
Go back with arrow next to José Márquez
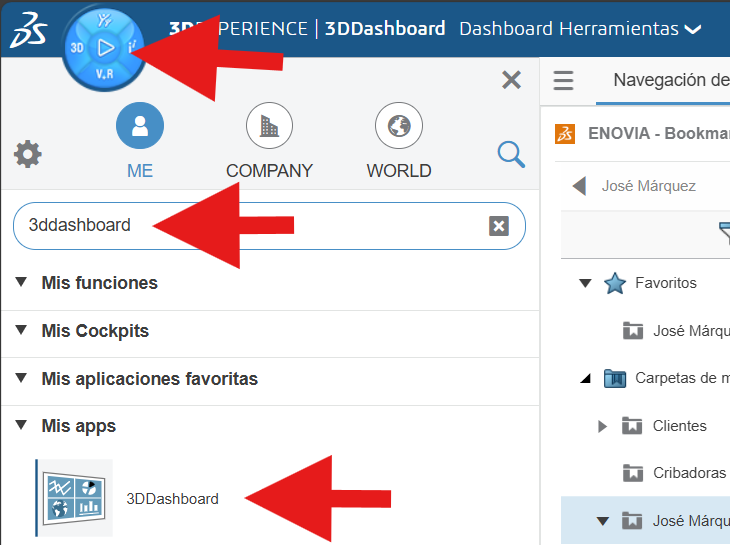[x=579, y=186]
